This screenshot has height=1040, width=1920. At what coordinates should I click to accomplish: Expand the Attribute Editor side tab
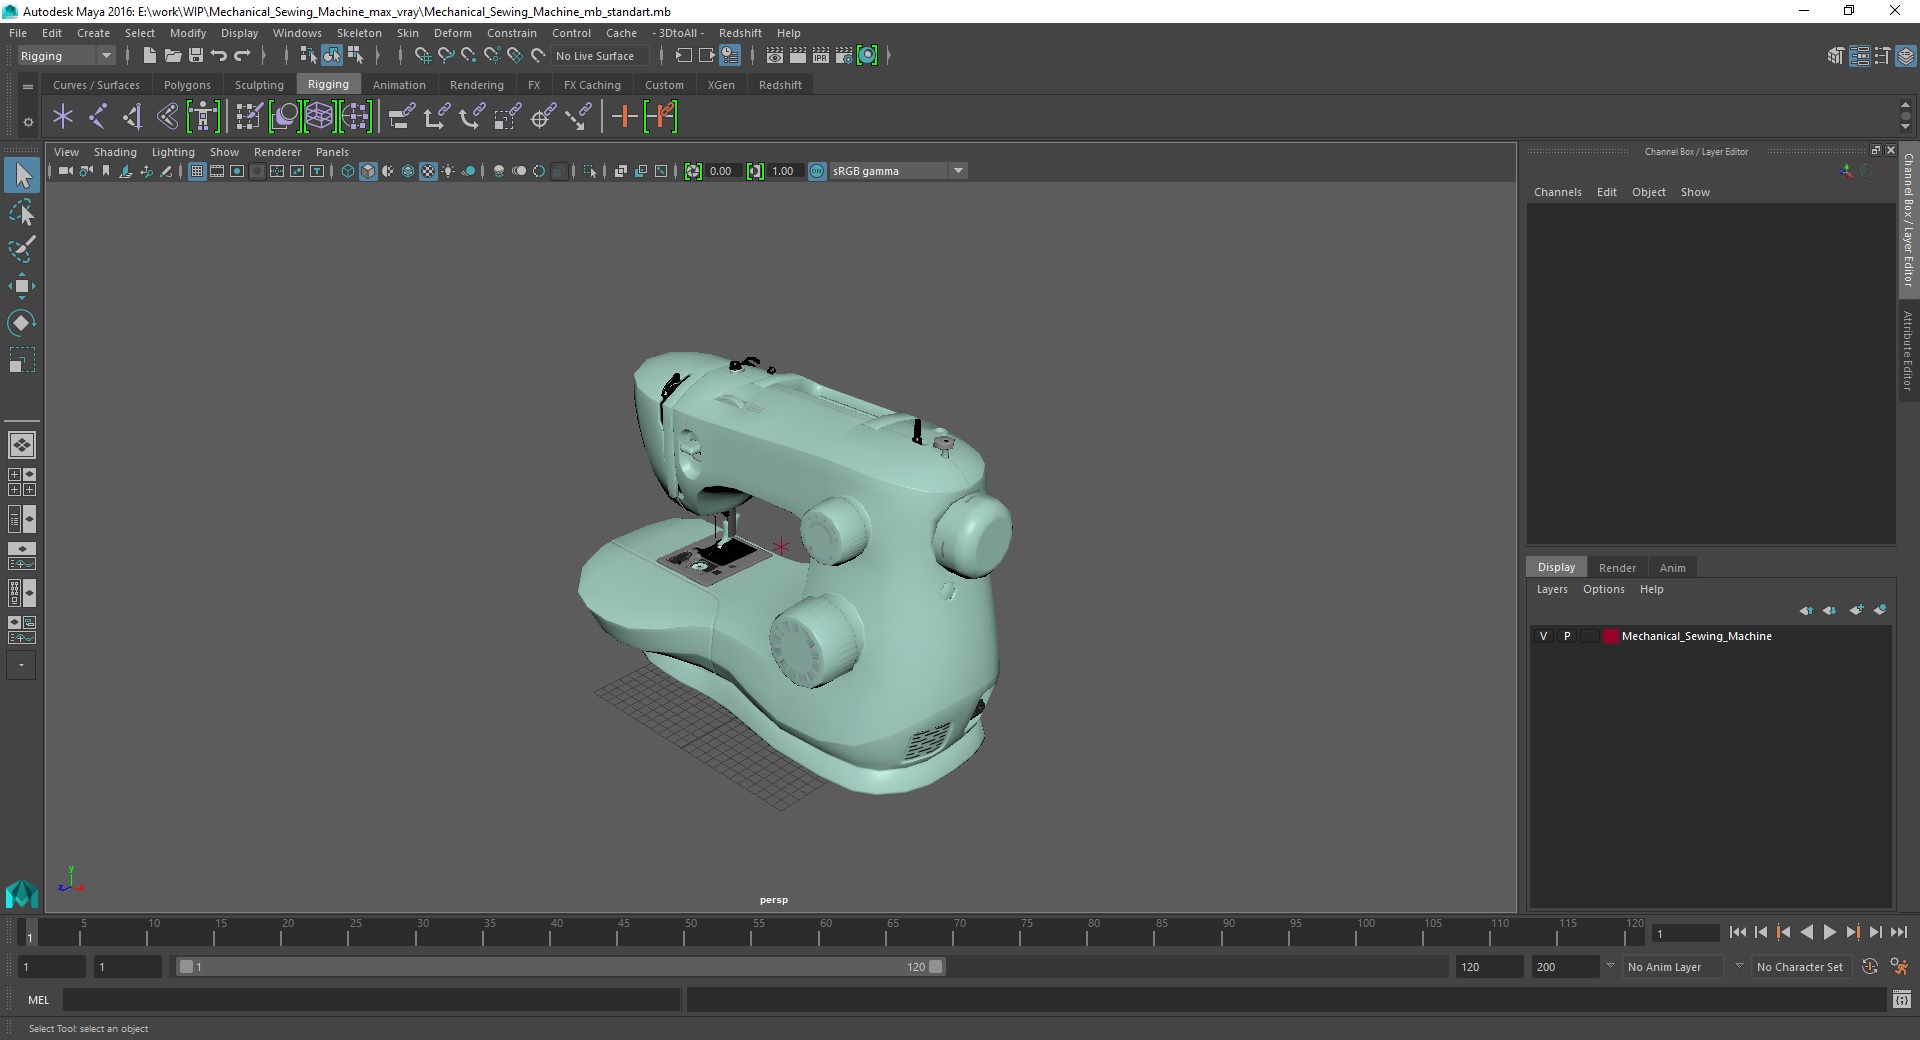(1908, 350)
